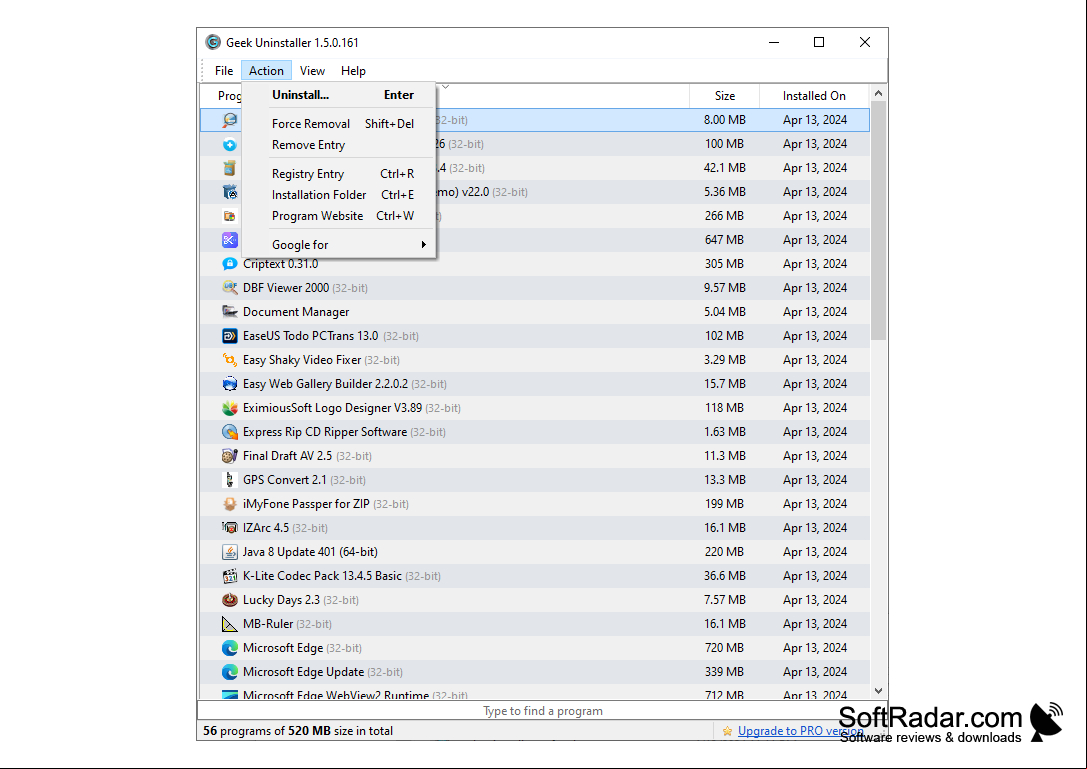Click the 9.57 MB size cell

coord(724,288)
